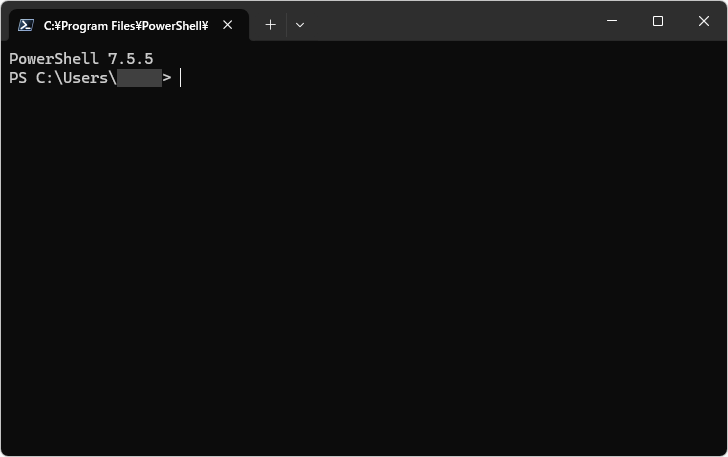This screenshot has height=457, width=728.
Task: Click the "PS" prefix of the prompt
Action: 18,78
